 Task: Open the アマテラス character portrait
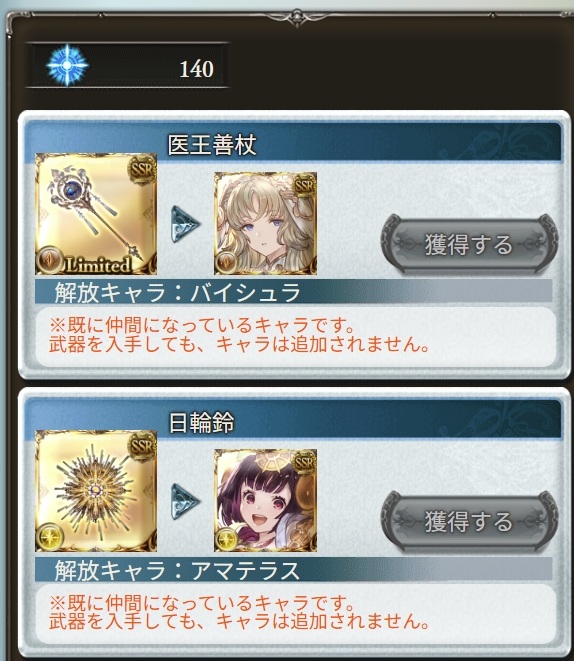[266, 500]
